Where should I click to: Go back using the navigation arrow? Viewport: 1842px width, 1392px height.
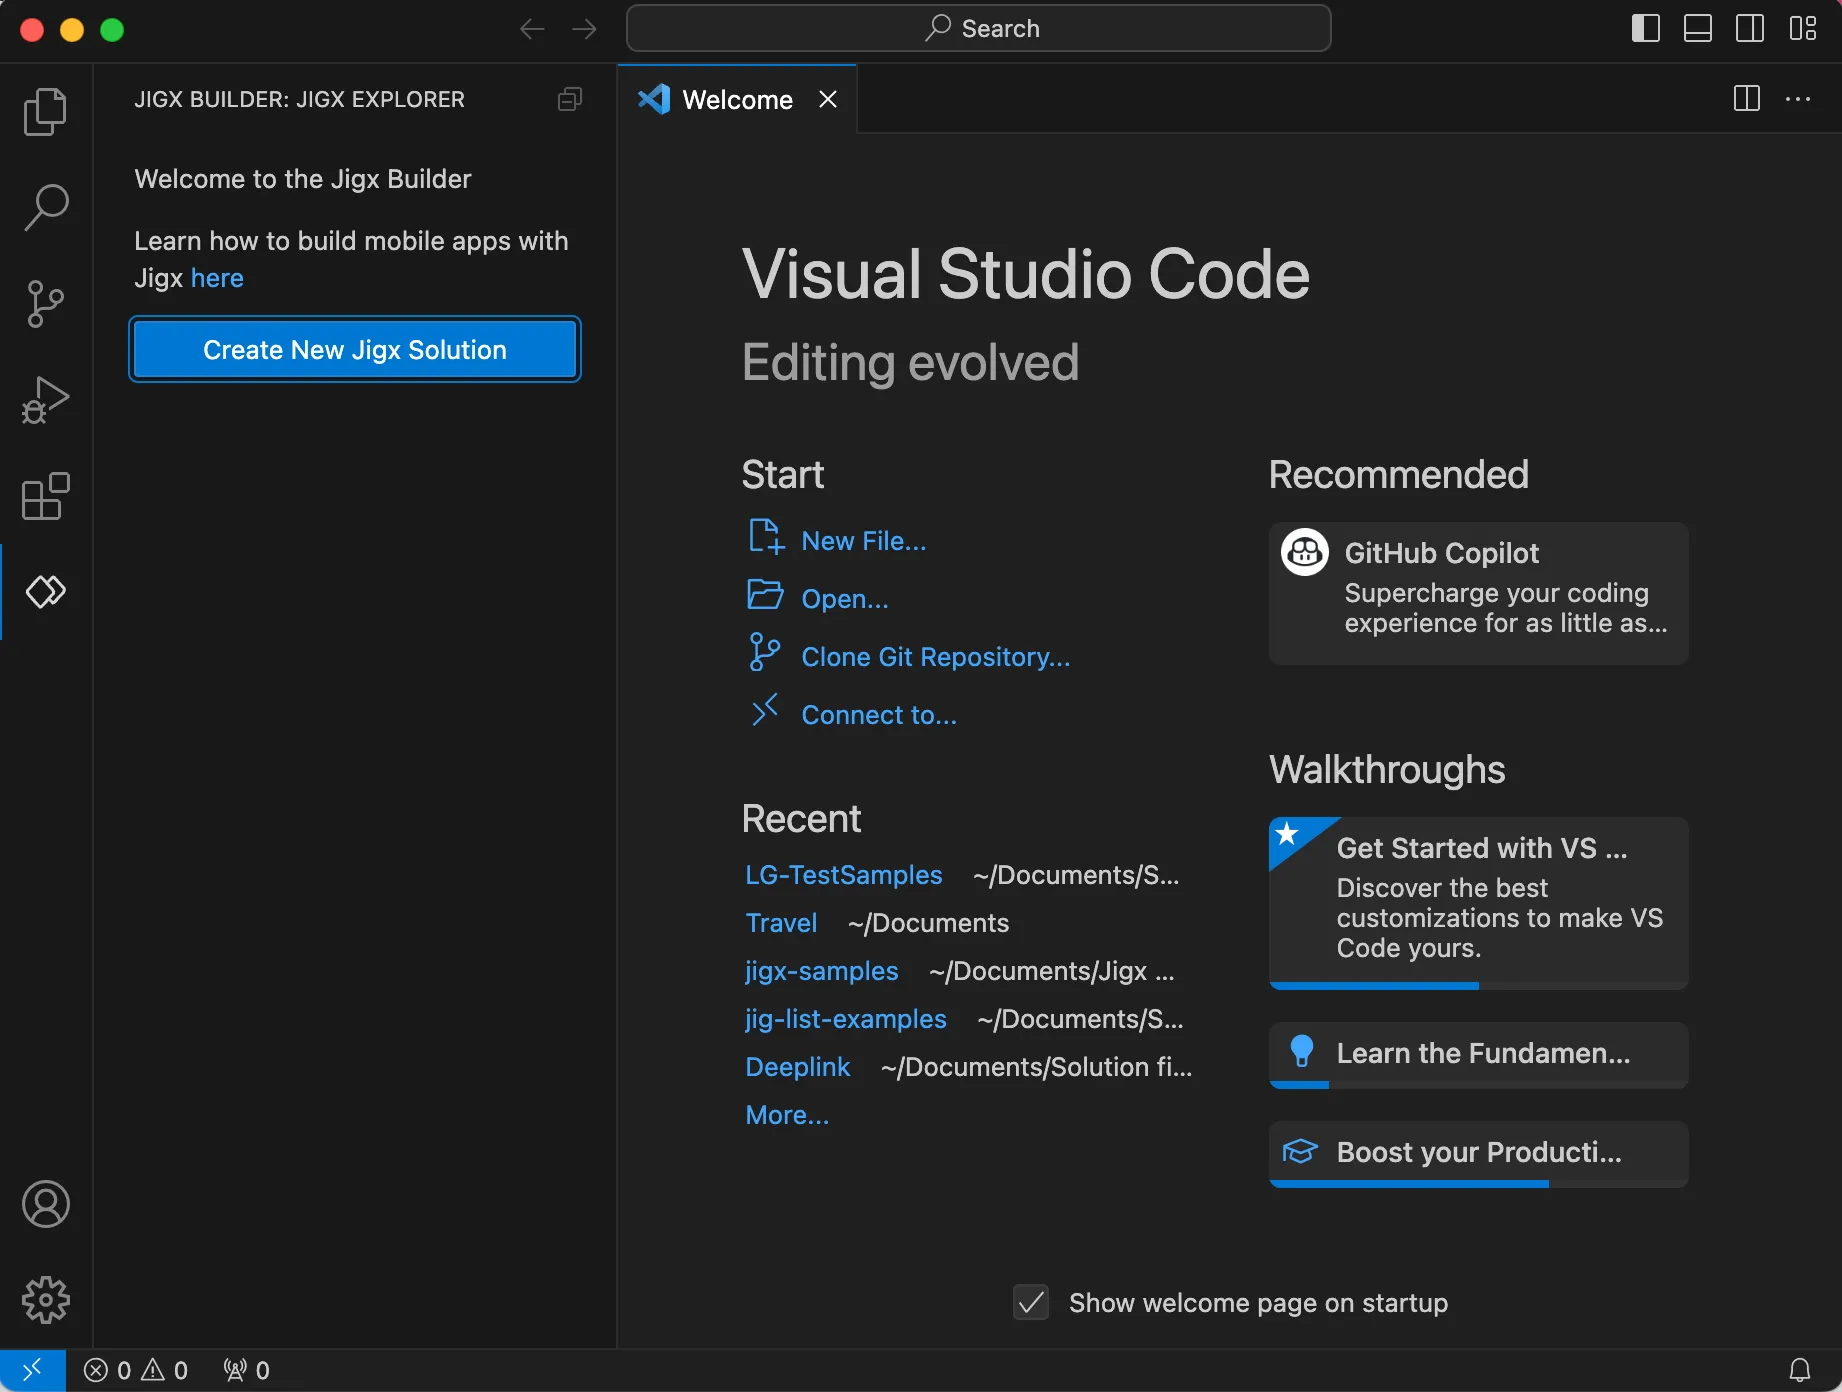532,29
